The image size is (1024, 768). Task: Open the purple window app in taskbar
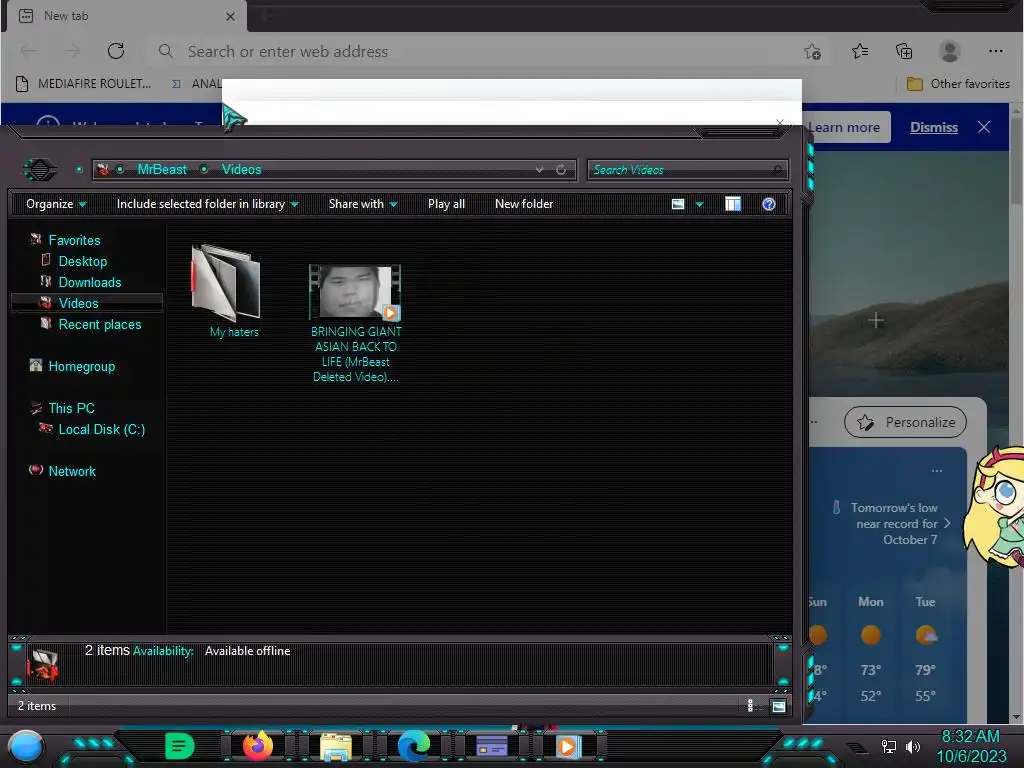(x=491, y=746)
